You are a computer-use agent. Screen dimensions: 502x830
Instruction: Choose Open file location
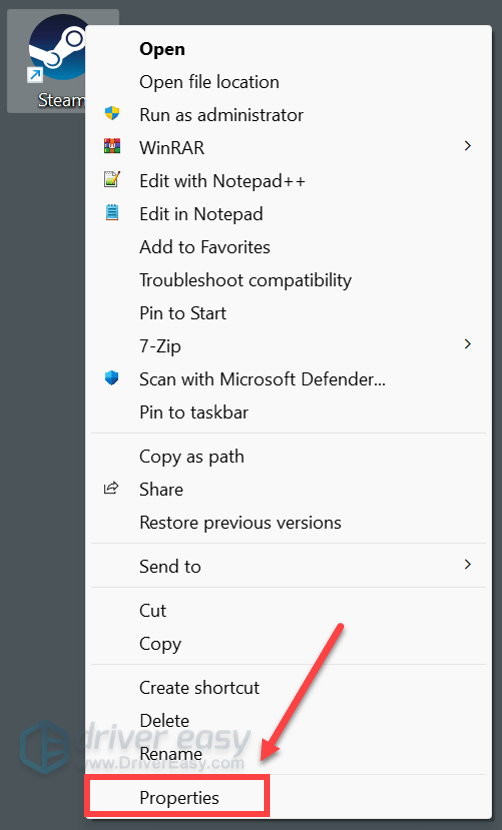pos(209,82)
